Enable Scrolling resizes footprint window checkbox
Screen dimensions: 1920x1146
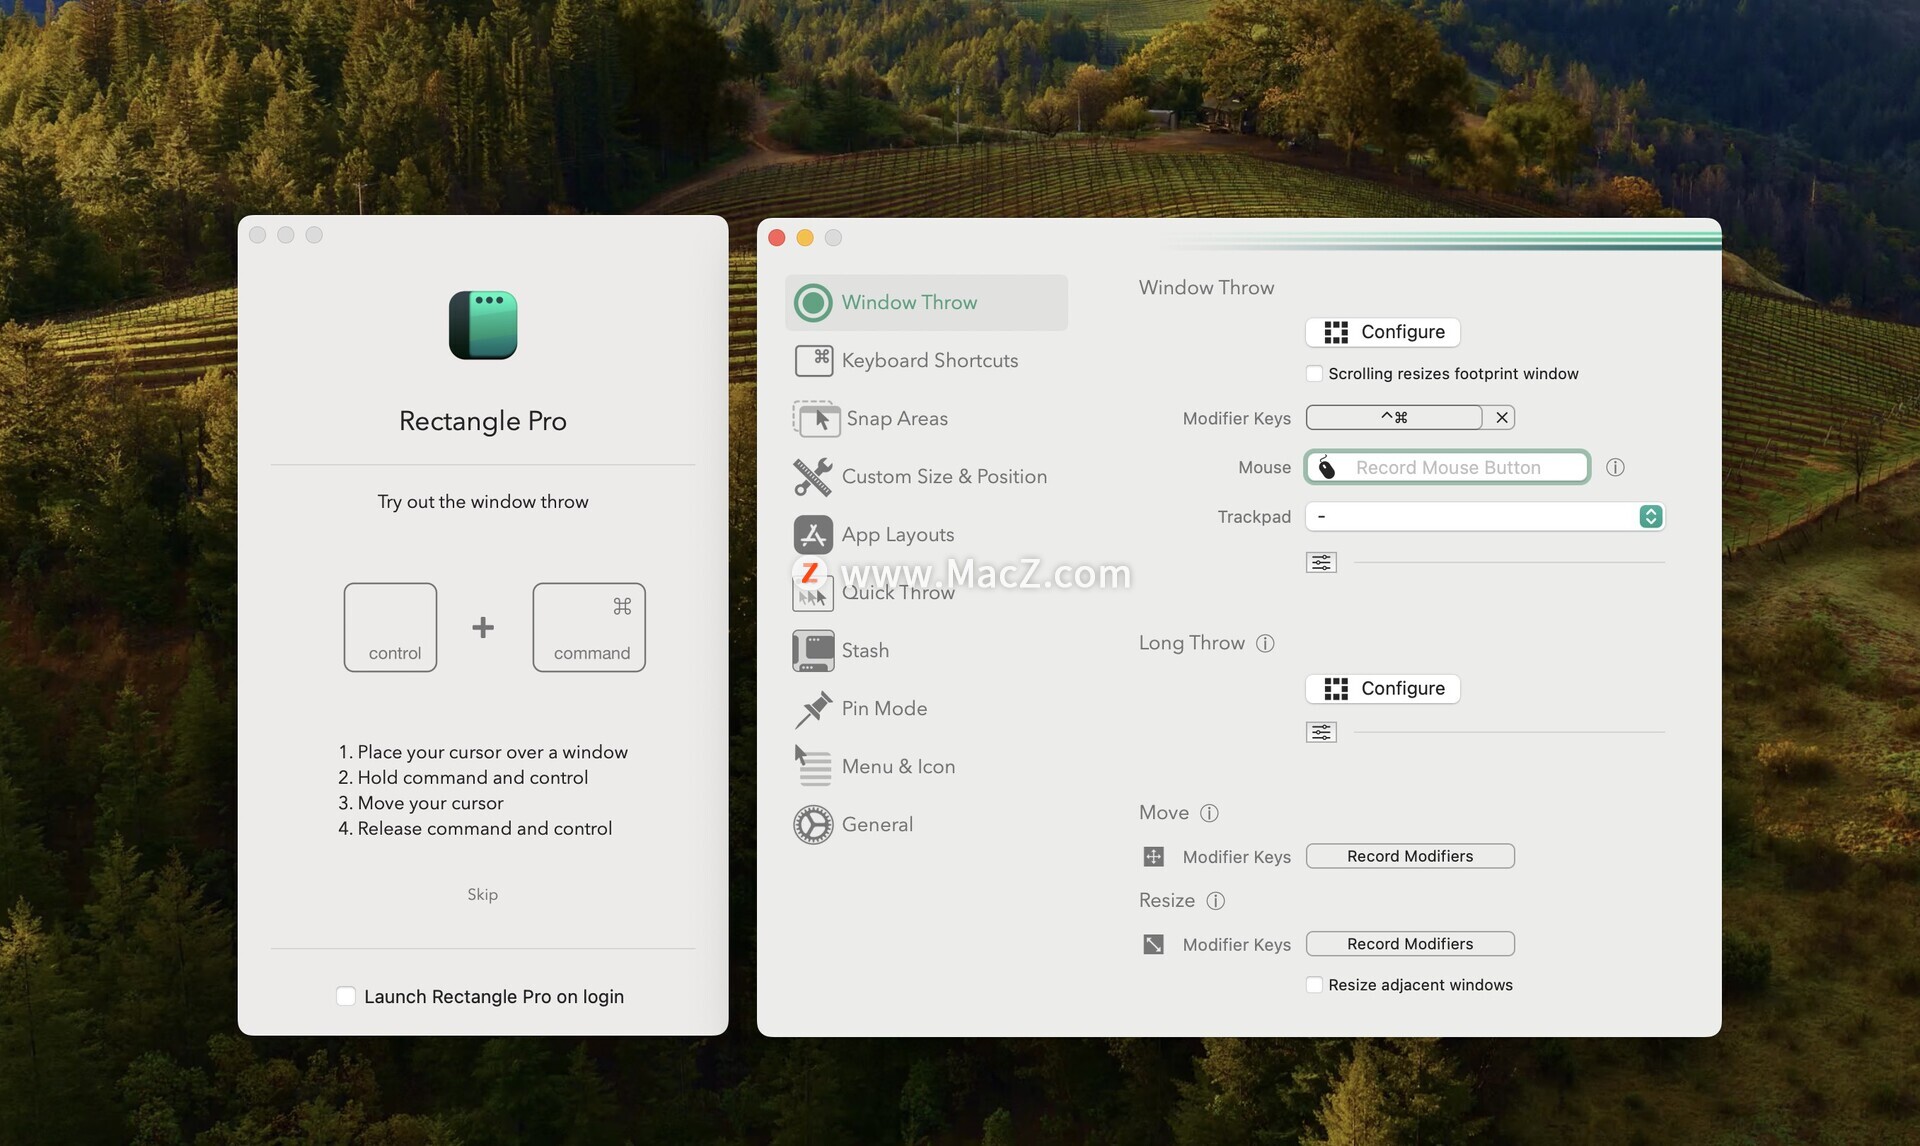pos(1314,373)
